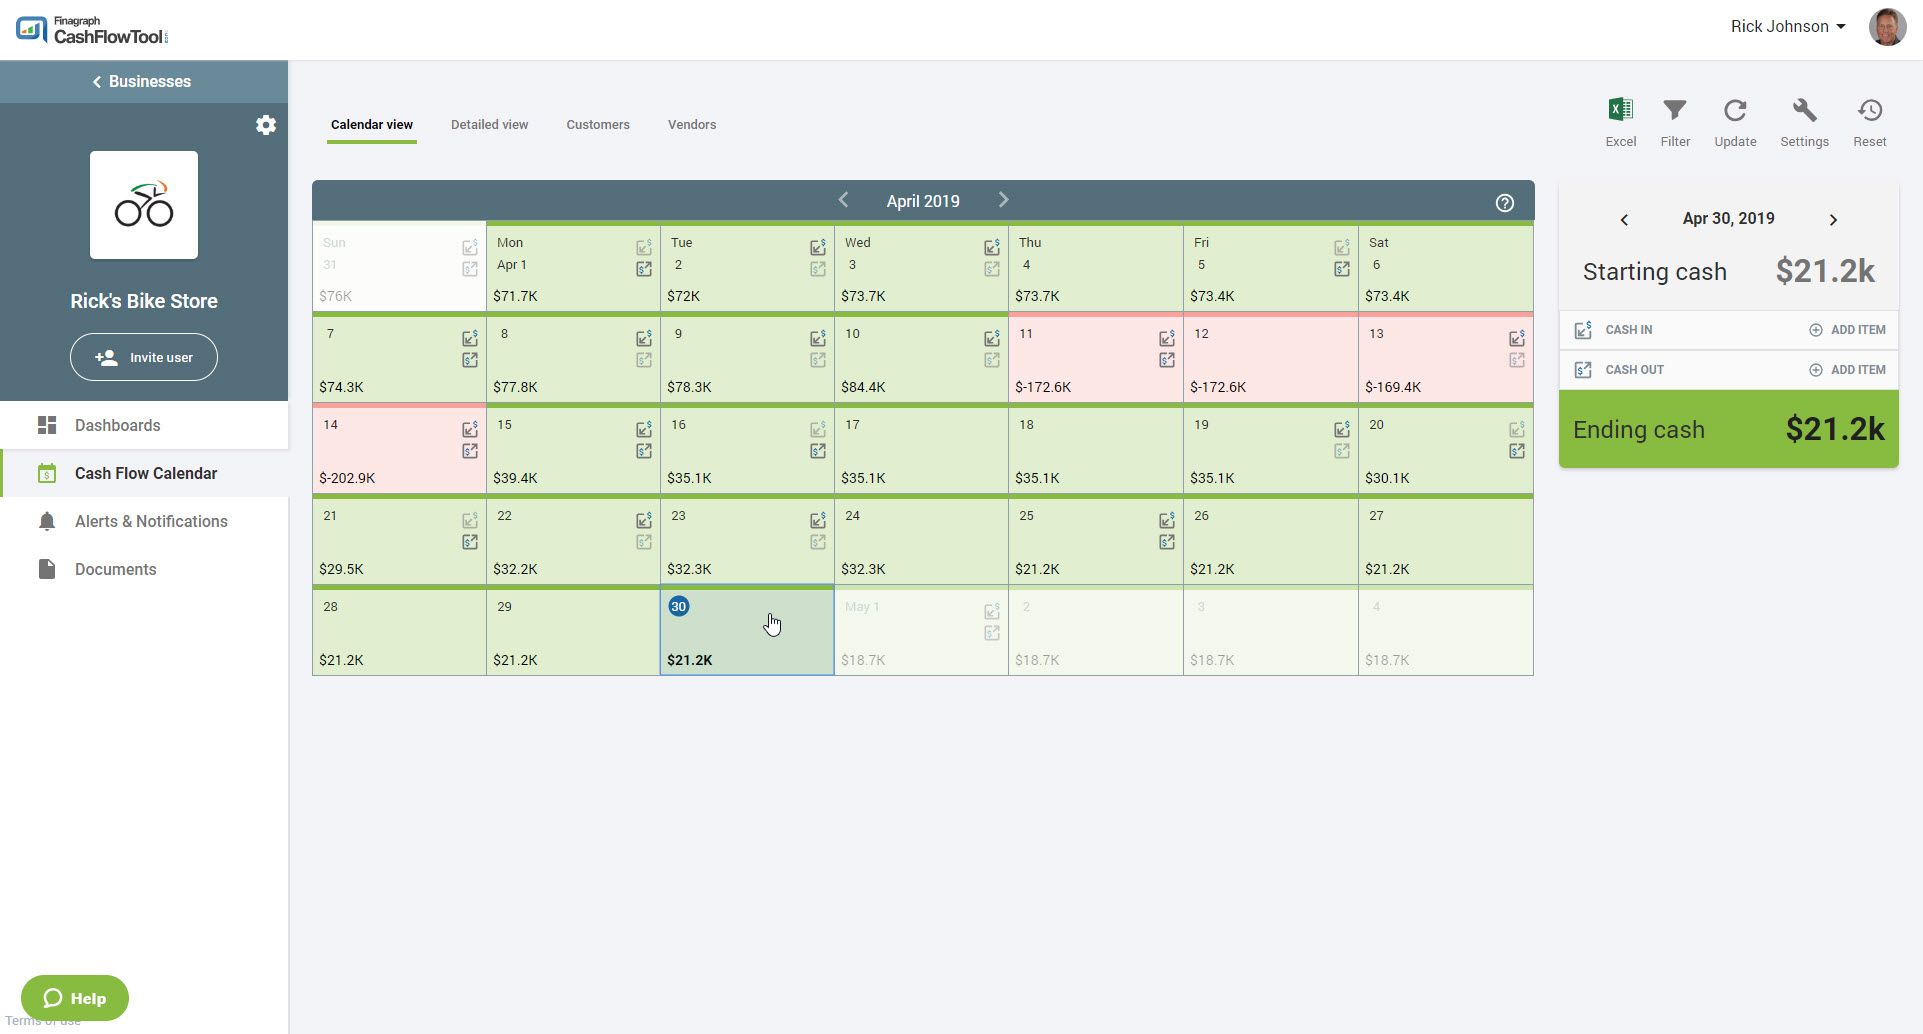Export the calendar to Excel
Viewport: 1923px width, 1034px height.
1620,123
